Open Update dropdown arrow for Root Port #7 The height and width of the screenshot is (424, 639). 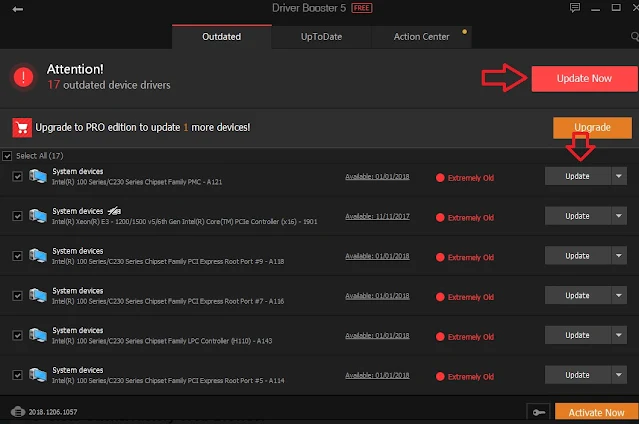tap(619, 295)
